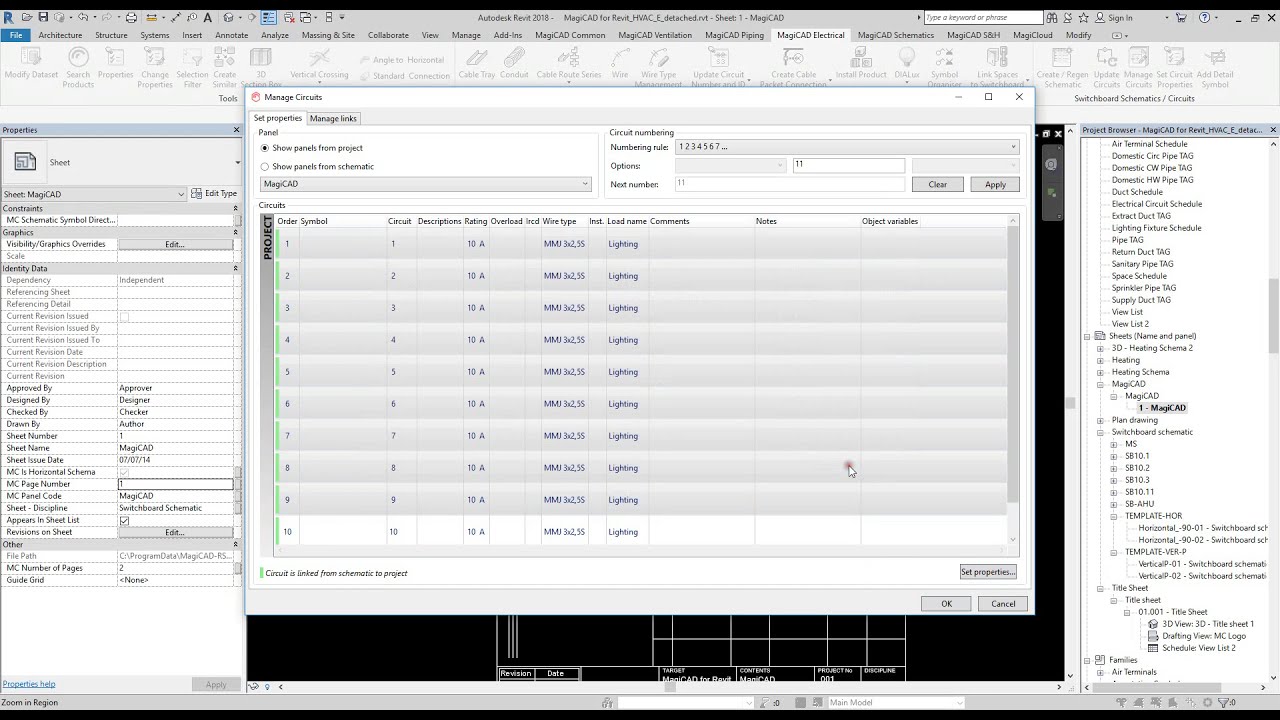Select 'Drafting View: MC Logo' in Project Browser
Image resolution: width=1280 pixels, height=720 pixels.
(1204, 636)
